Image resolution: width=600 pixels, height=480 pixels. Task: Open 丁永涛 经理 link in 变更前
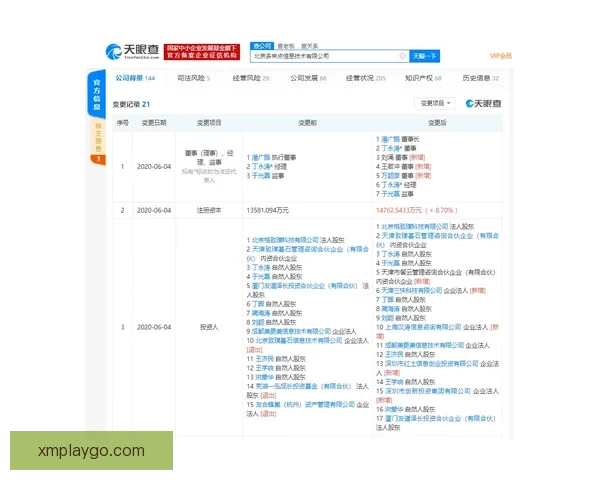(x=262, y=167)
